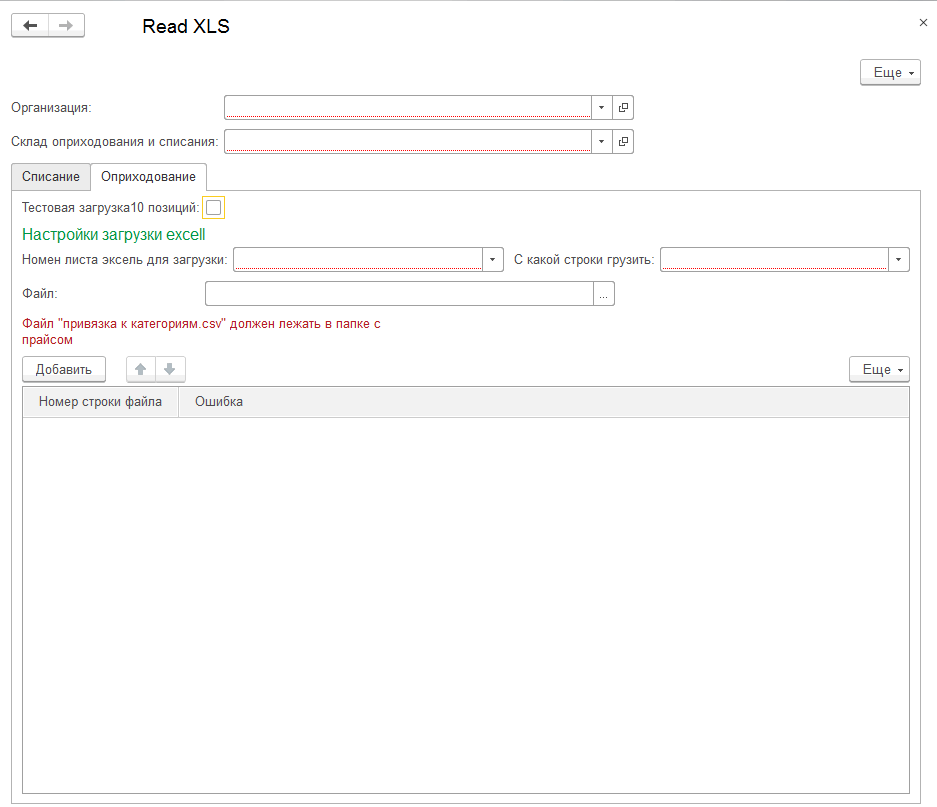
Task: Click the back navigation arrow
Action: (30, 26)
